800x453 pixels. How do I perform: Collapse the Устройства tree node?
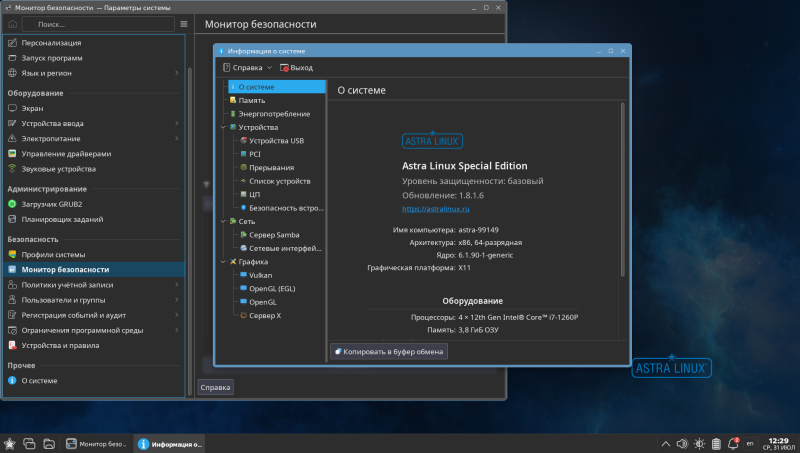[x=223, y=128]
